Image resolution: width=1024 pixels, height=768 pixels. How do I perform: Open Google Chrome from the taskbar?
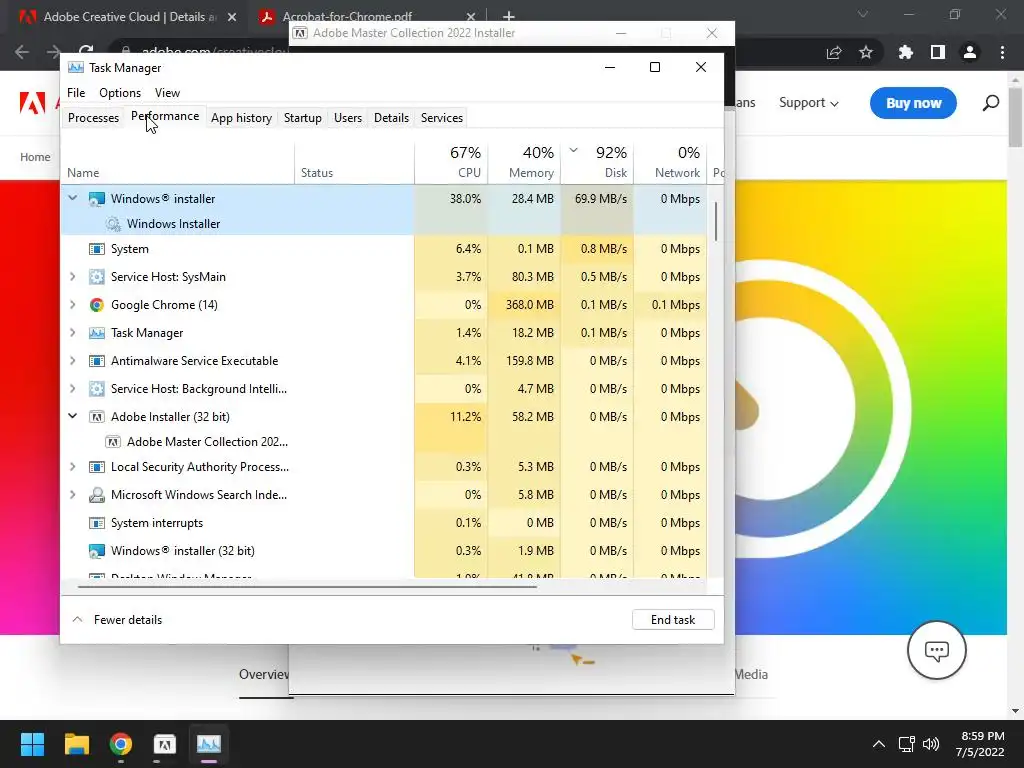click(121, 744)
